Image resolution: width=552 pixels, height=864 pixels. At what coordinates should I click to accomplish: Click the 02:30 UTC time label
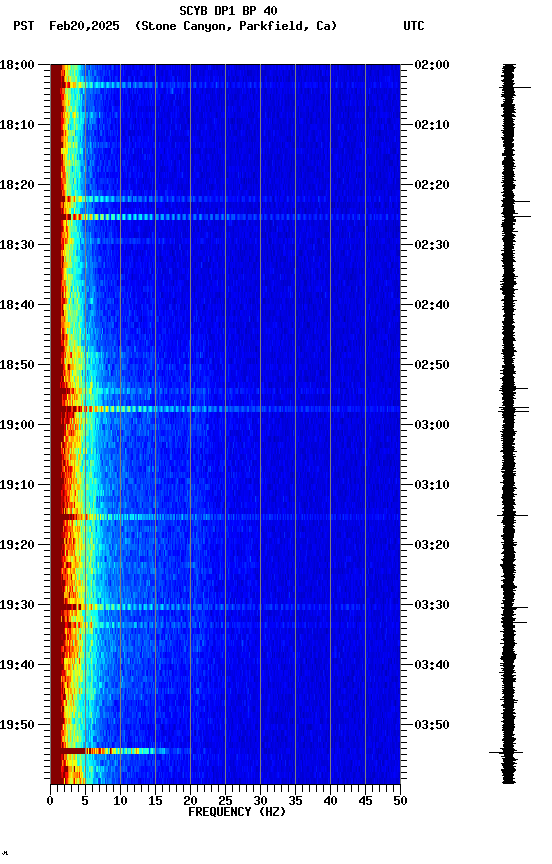[432, 245]
